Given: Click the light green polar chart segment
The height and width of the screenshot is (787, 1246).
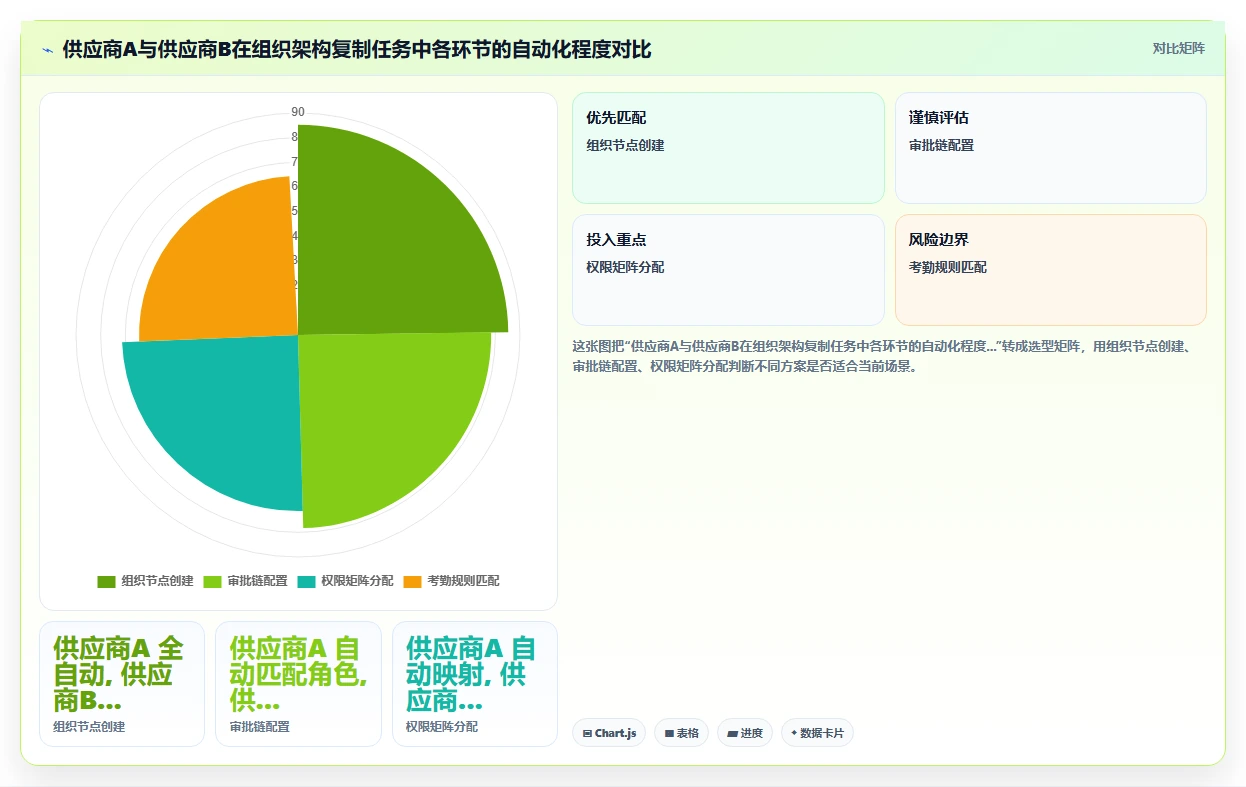Looking at the screenshot, I should (x=385, y=420).
